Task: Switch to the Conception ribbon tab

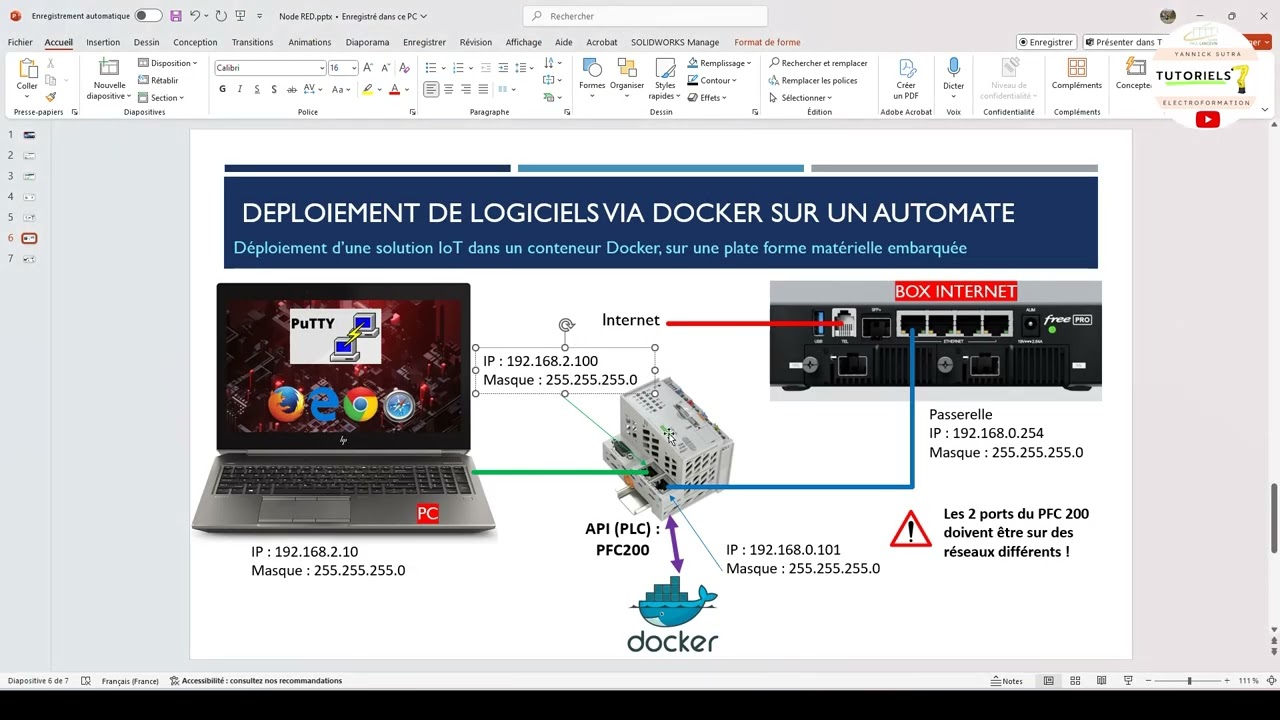Action: [195, 42]
